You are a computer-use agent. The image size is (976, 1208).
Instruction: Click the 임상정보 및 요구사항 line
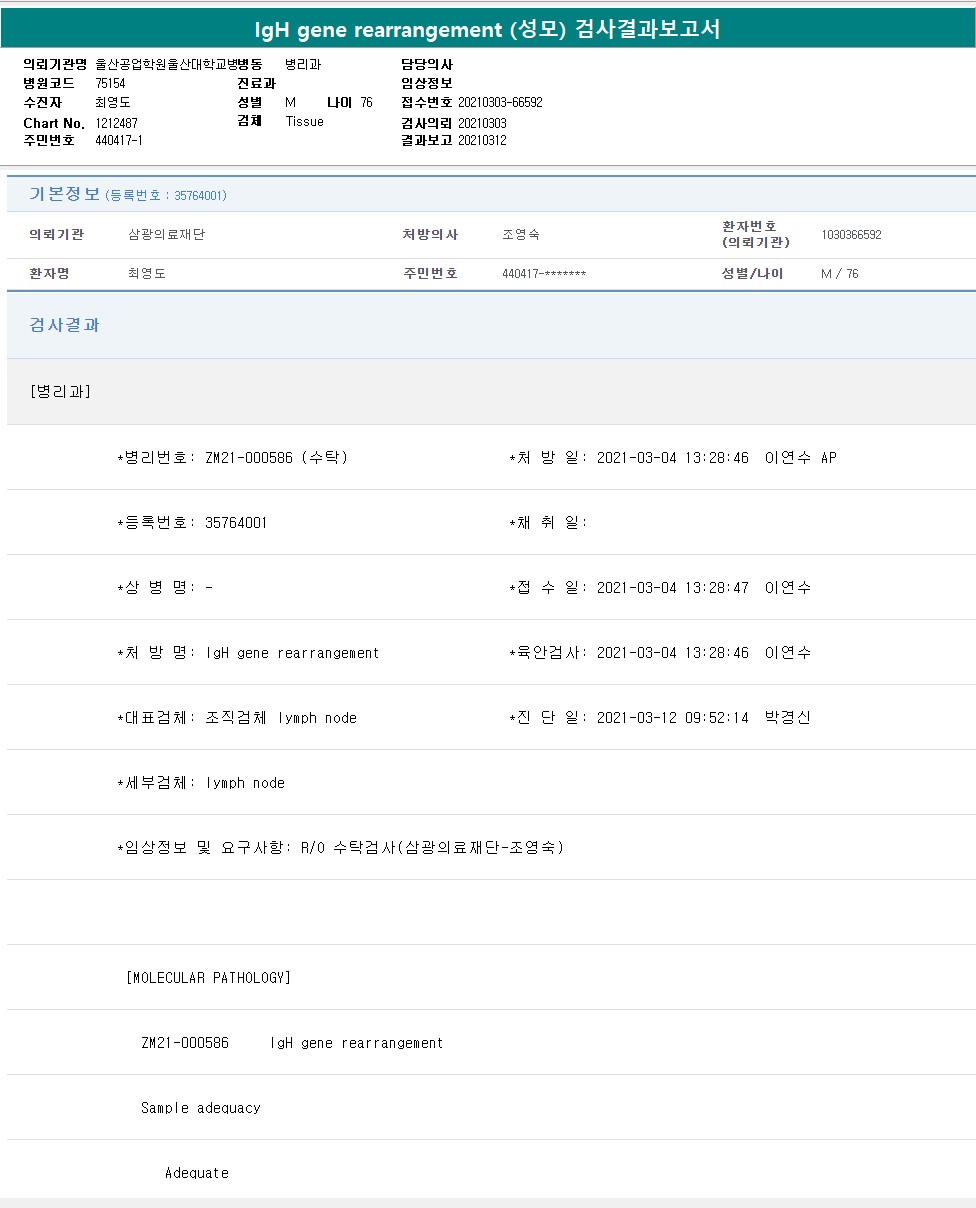tap(340, 848)
